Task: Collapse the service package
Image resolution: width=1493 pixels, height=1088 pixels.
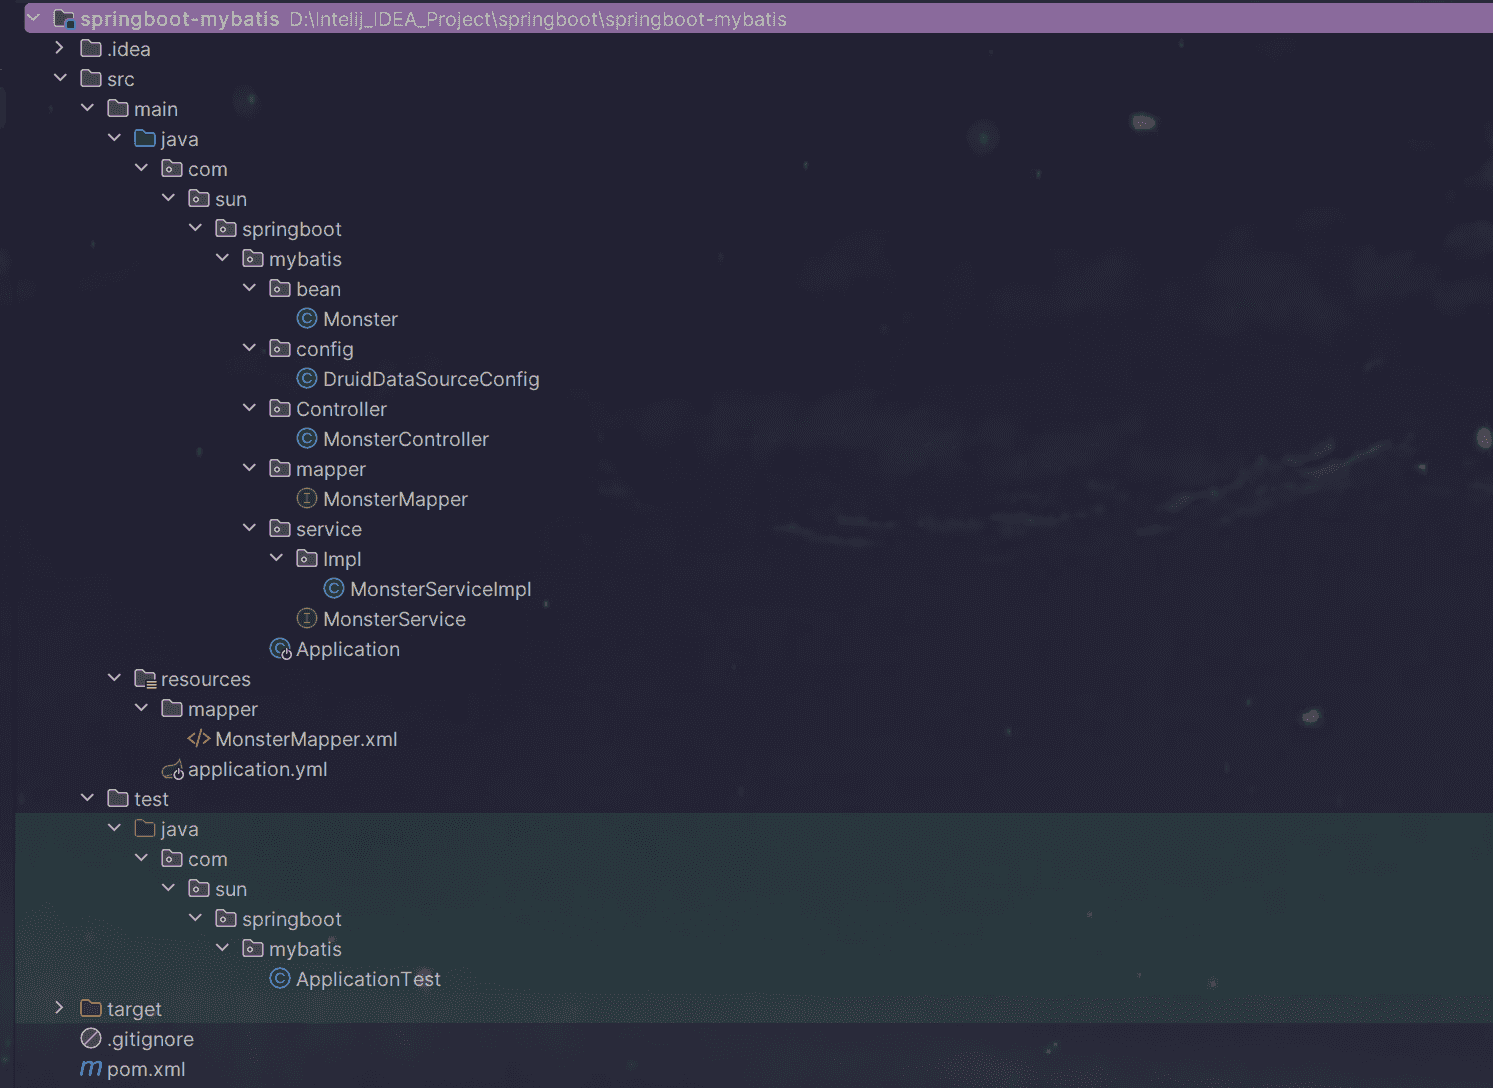Action: point(250,528)
